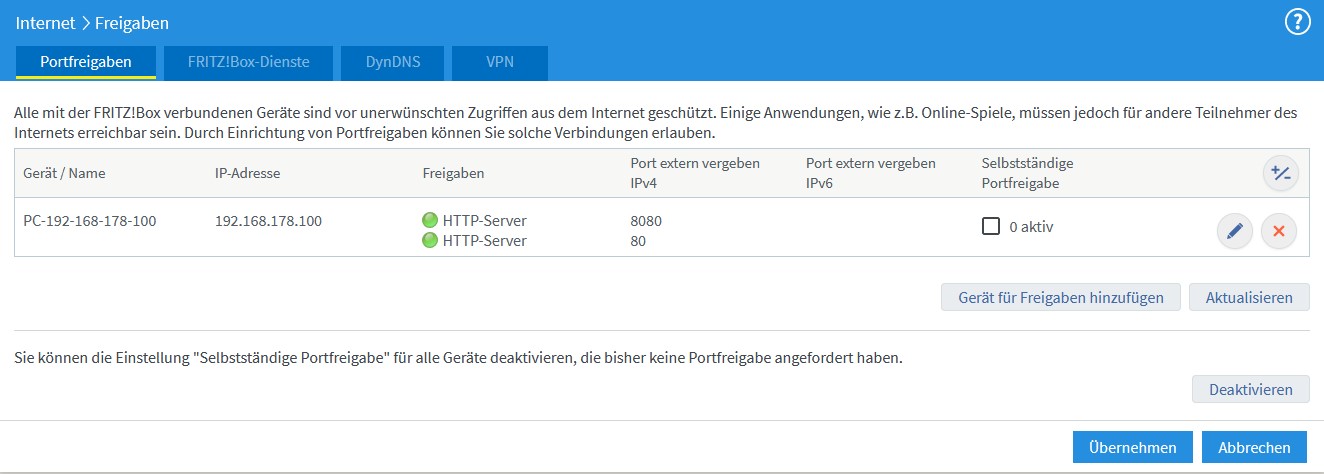Viewport: 1324px width, 474px height.
Task: Toggle the Selbstständige Portfreigabe checkbox
Action: point(991,227)
